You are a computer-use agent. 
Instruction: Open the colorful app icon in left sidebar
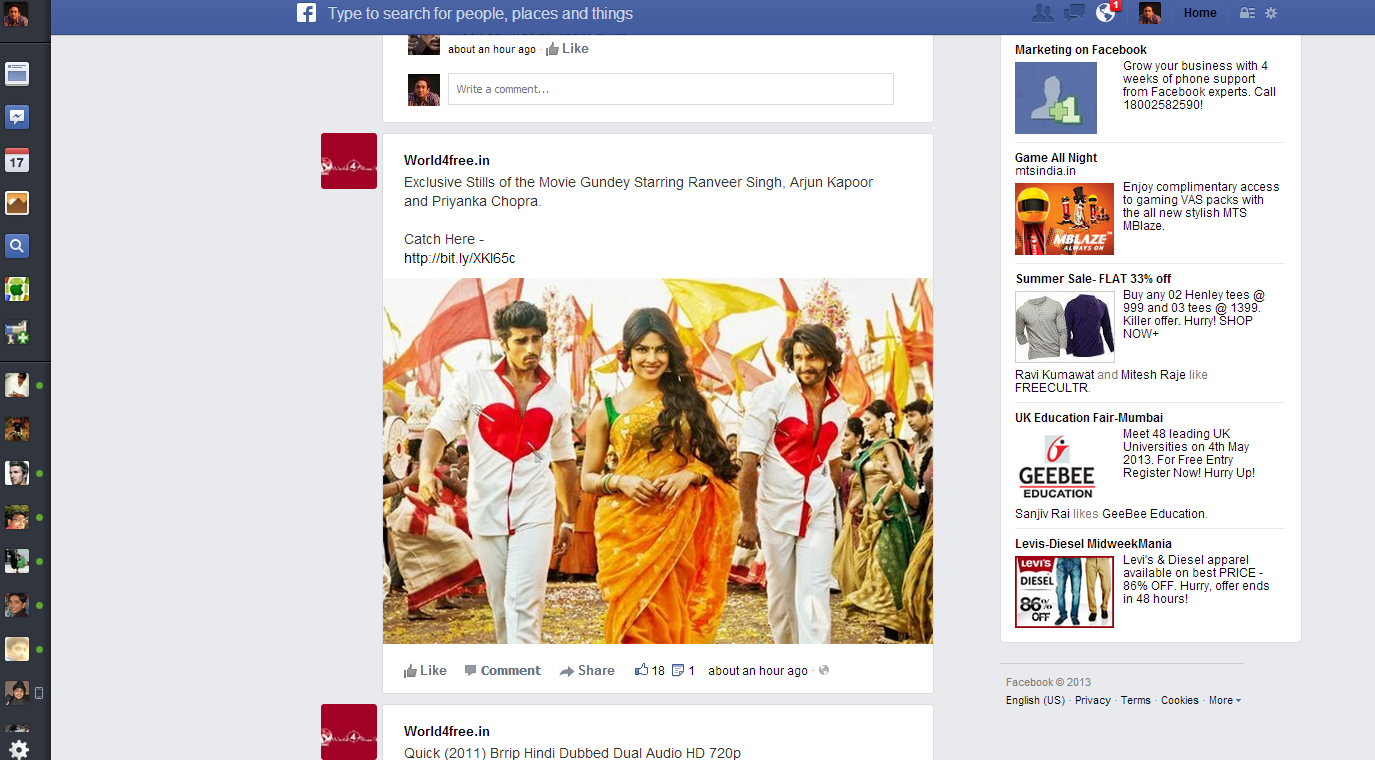[x=17, y=289]
